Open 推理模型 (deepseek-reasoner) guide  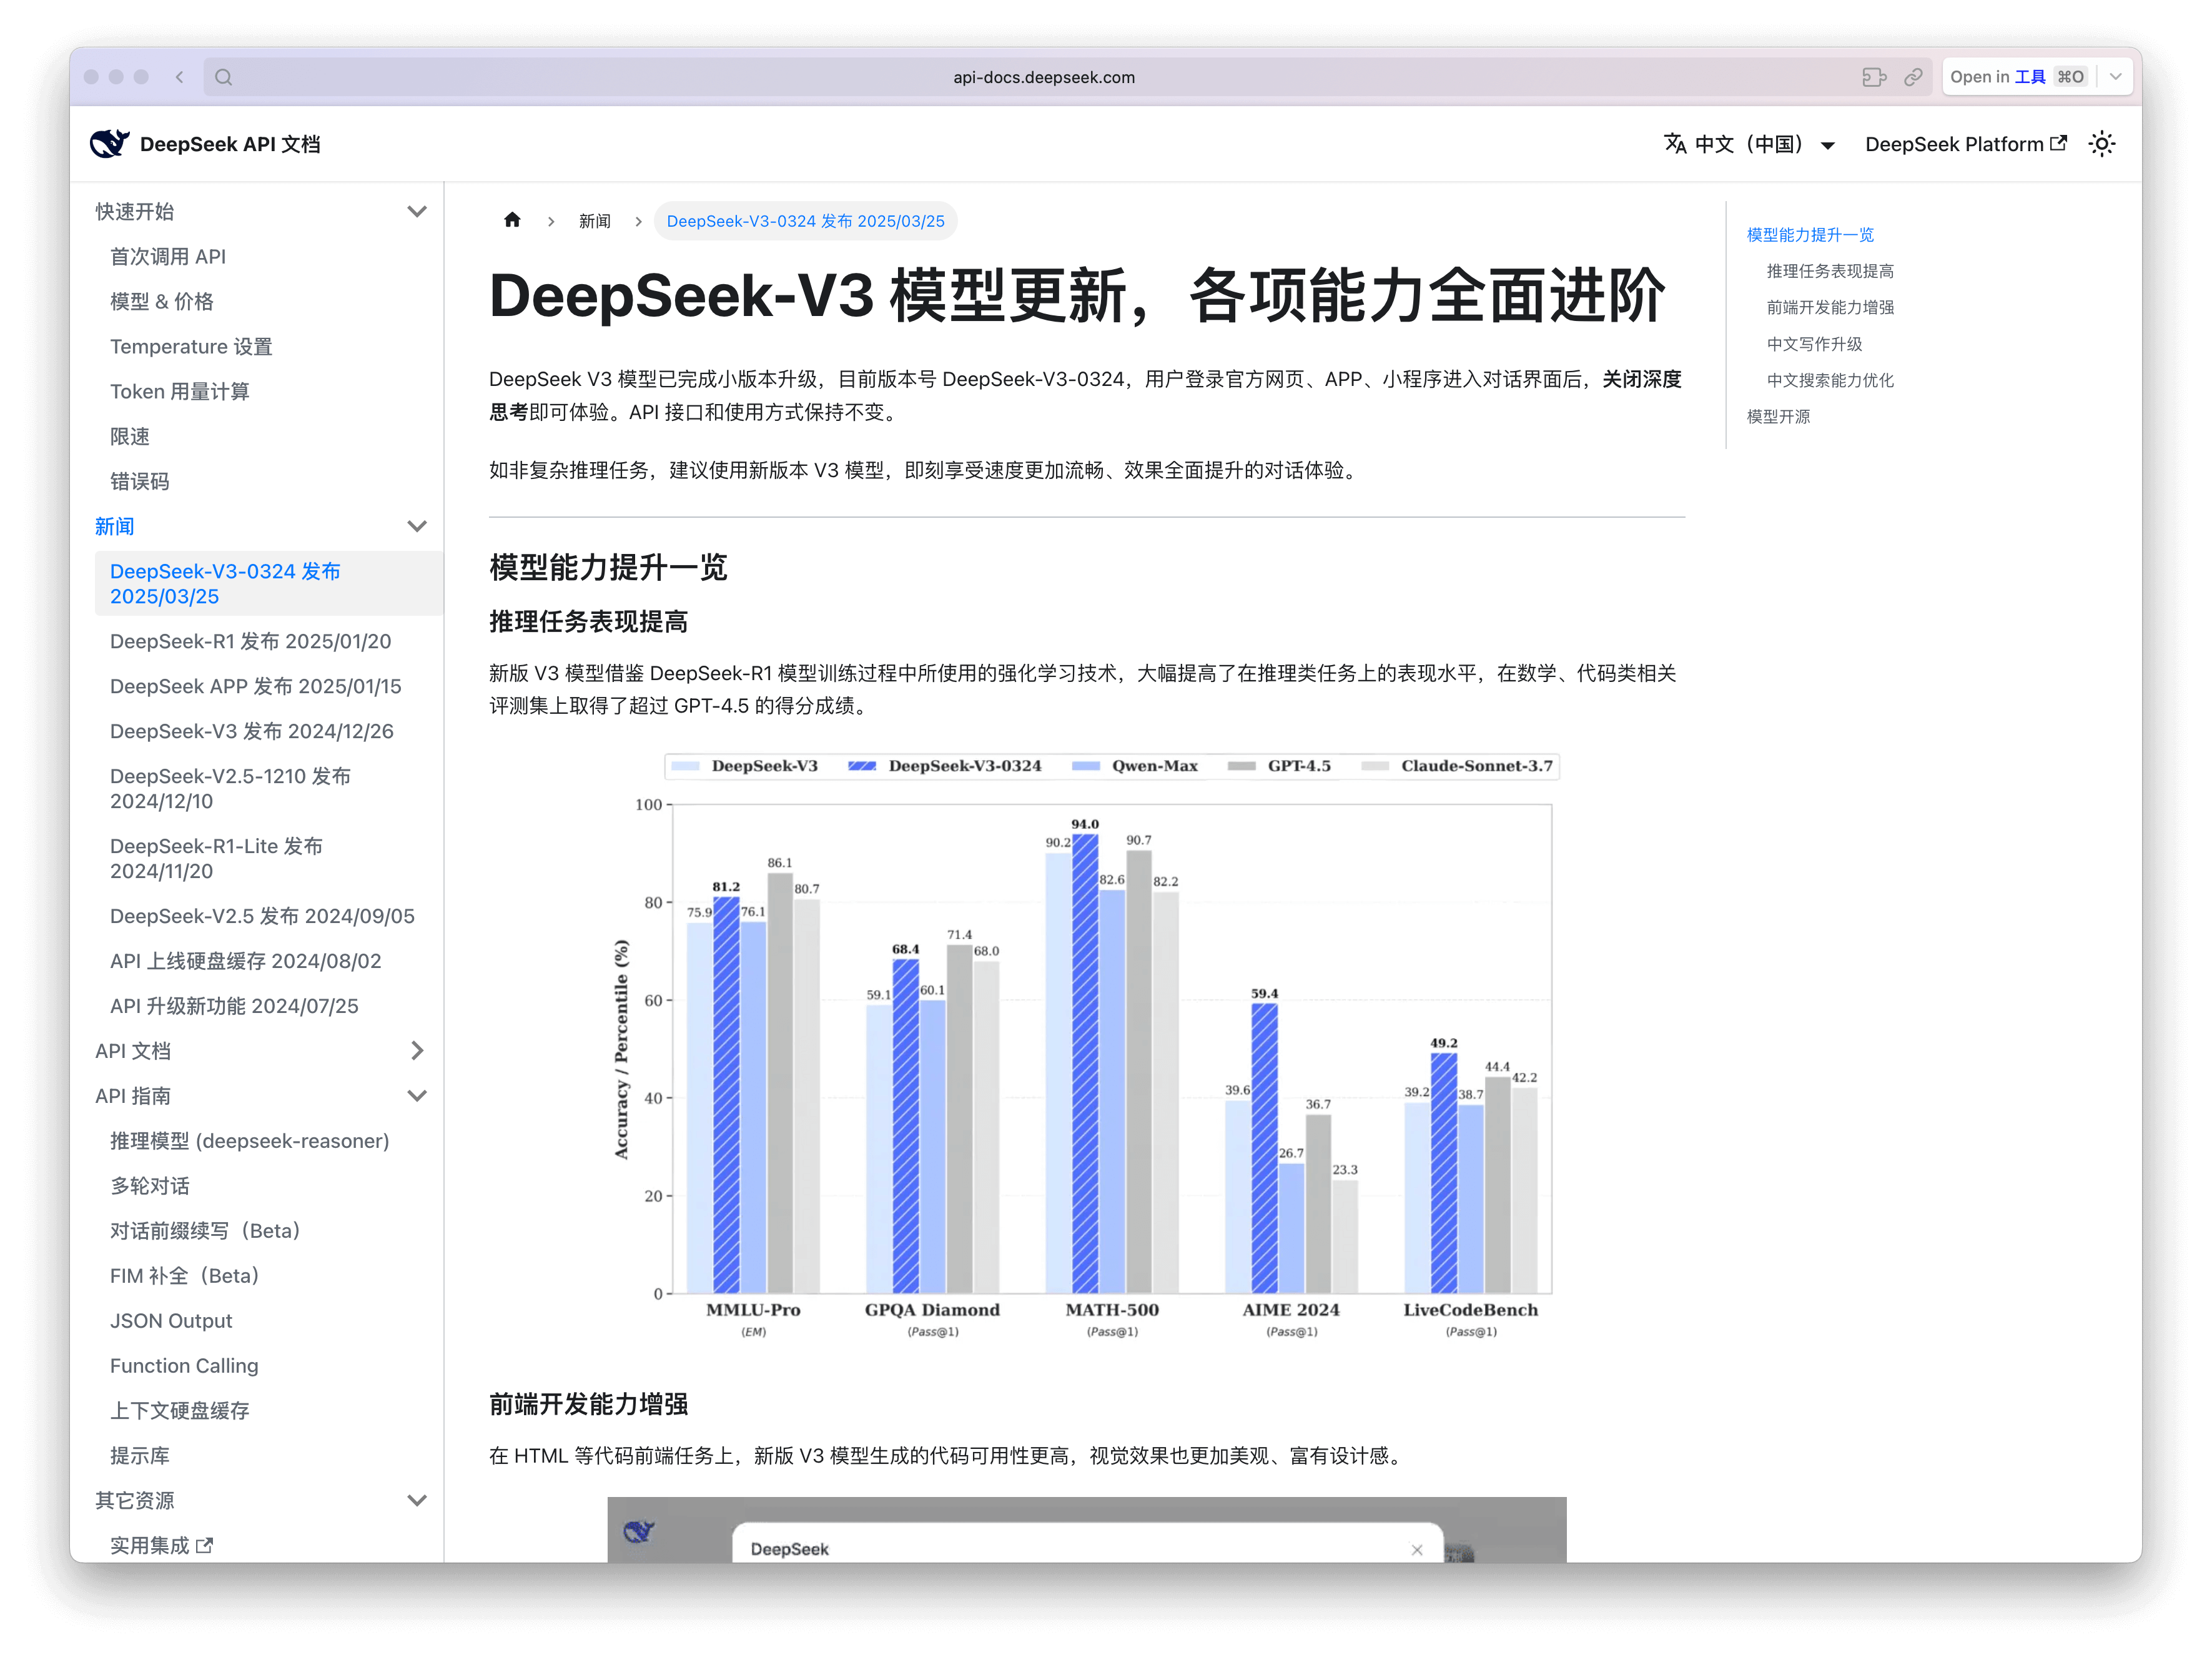tap(249, 1141)
